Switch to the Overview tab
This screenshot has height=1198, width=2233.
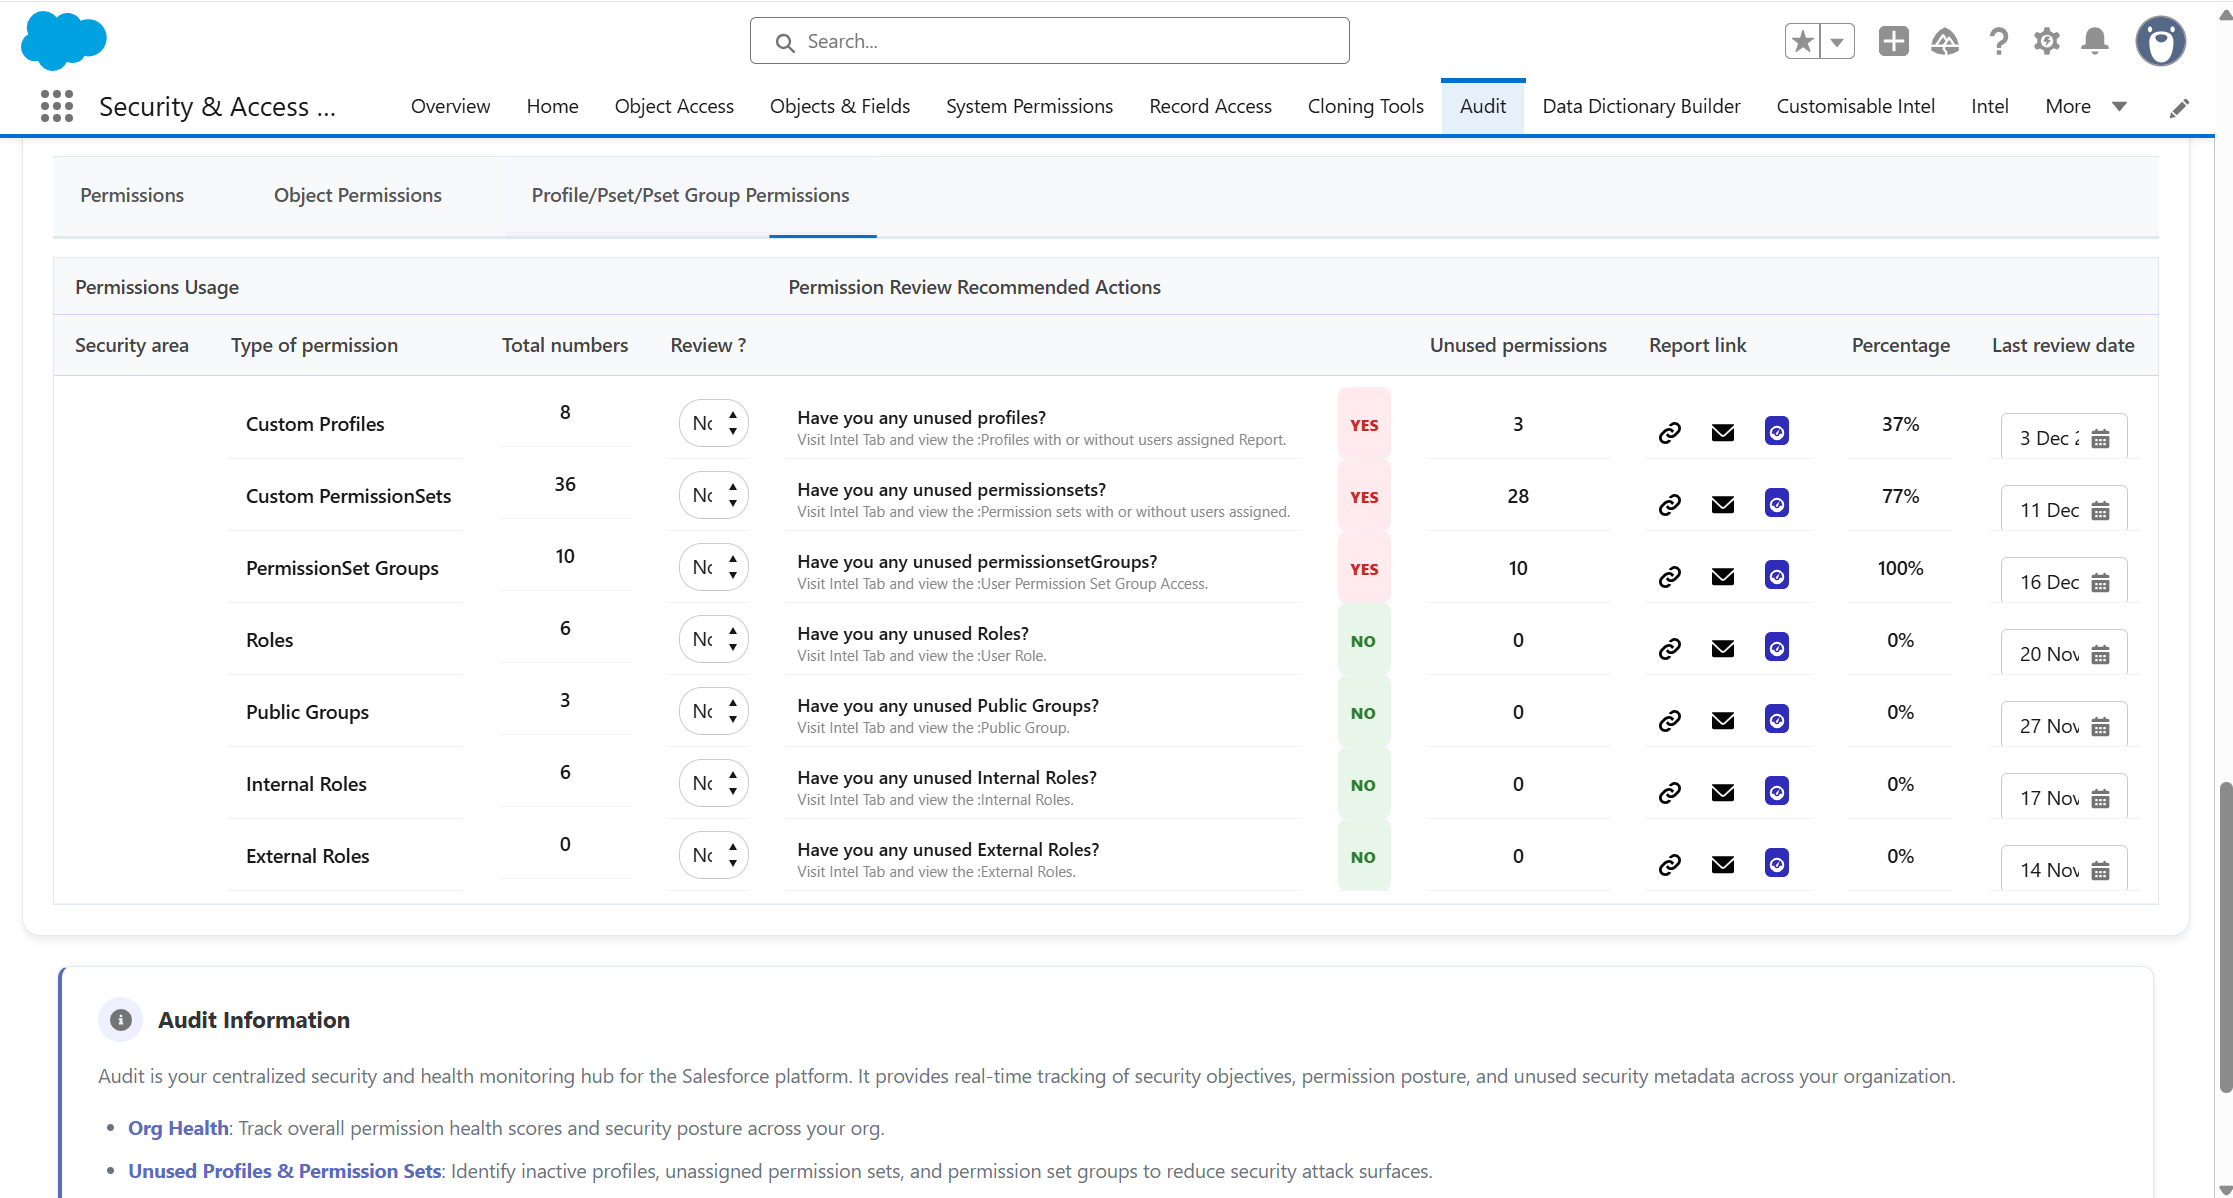click(x=450, y=106)
